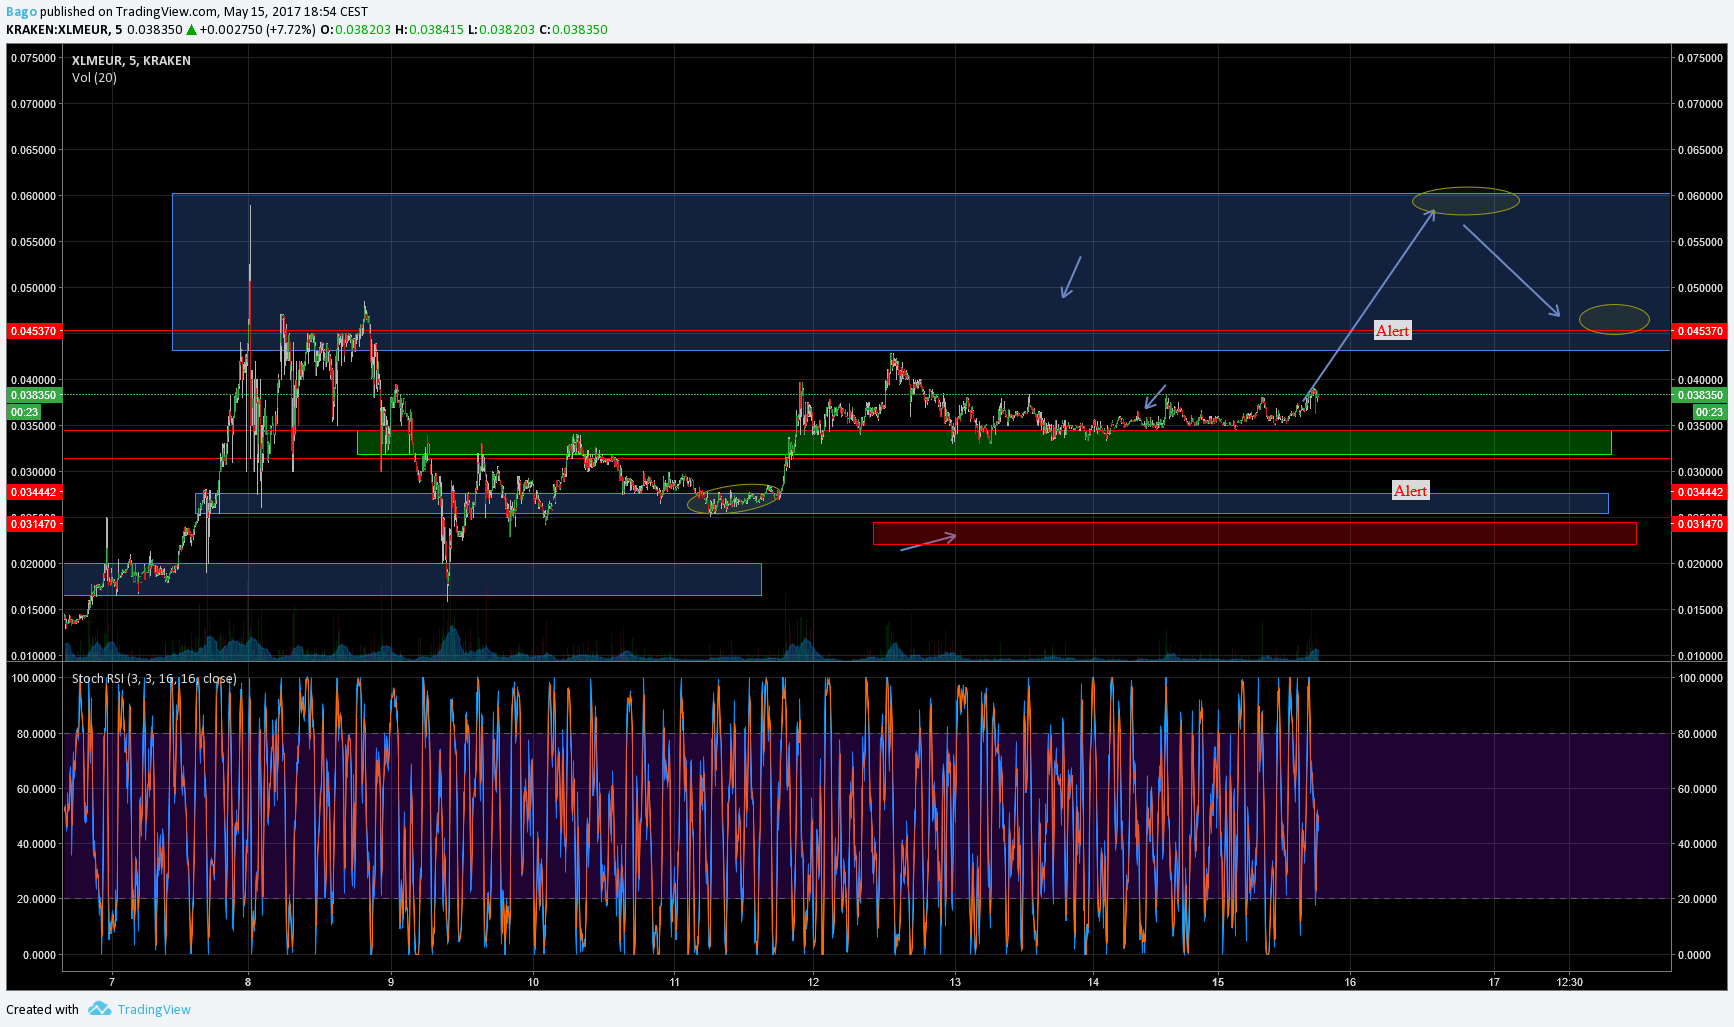Click the red 0.045370 tag on the right scale
1734x1027 pixels.
(x=1700, y=331)
